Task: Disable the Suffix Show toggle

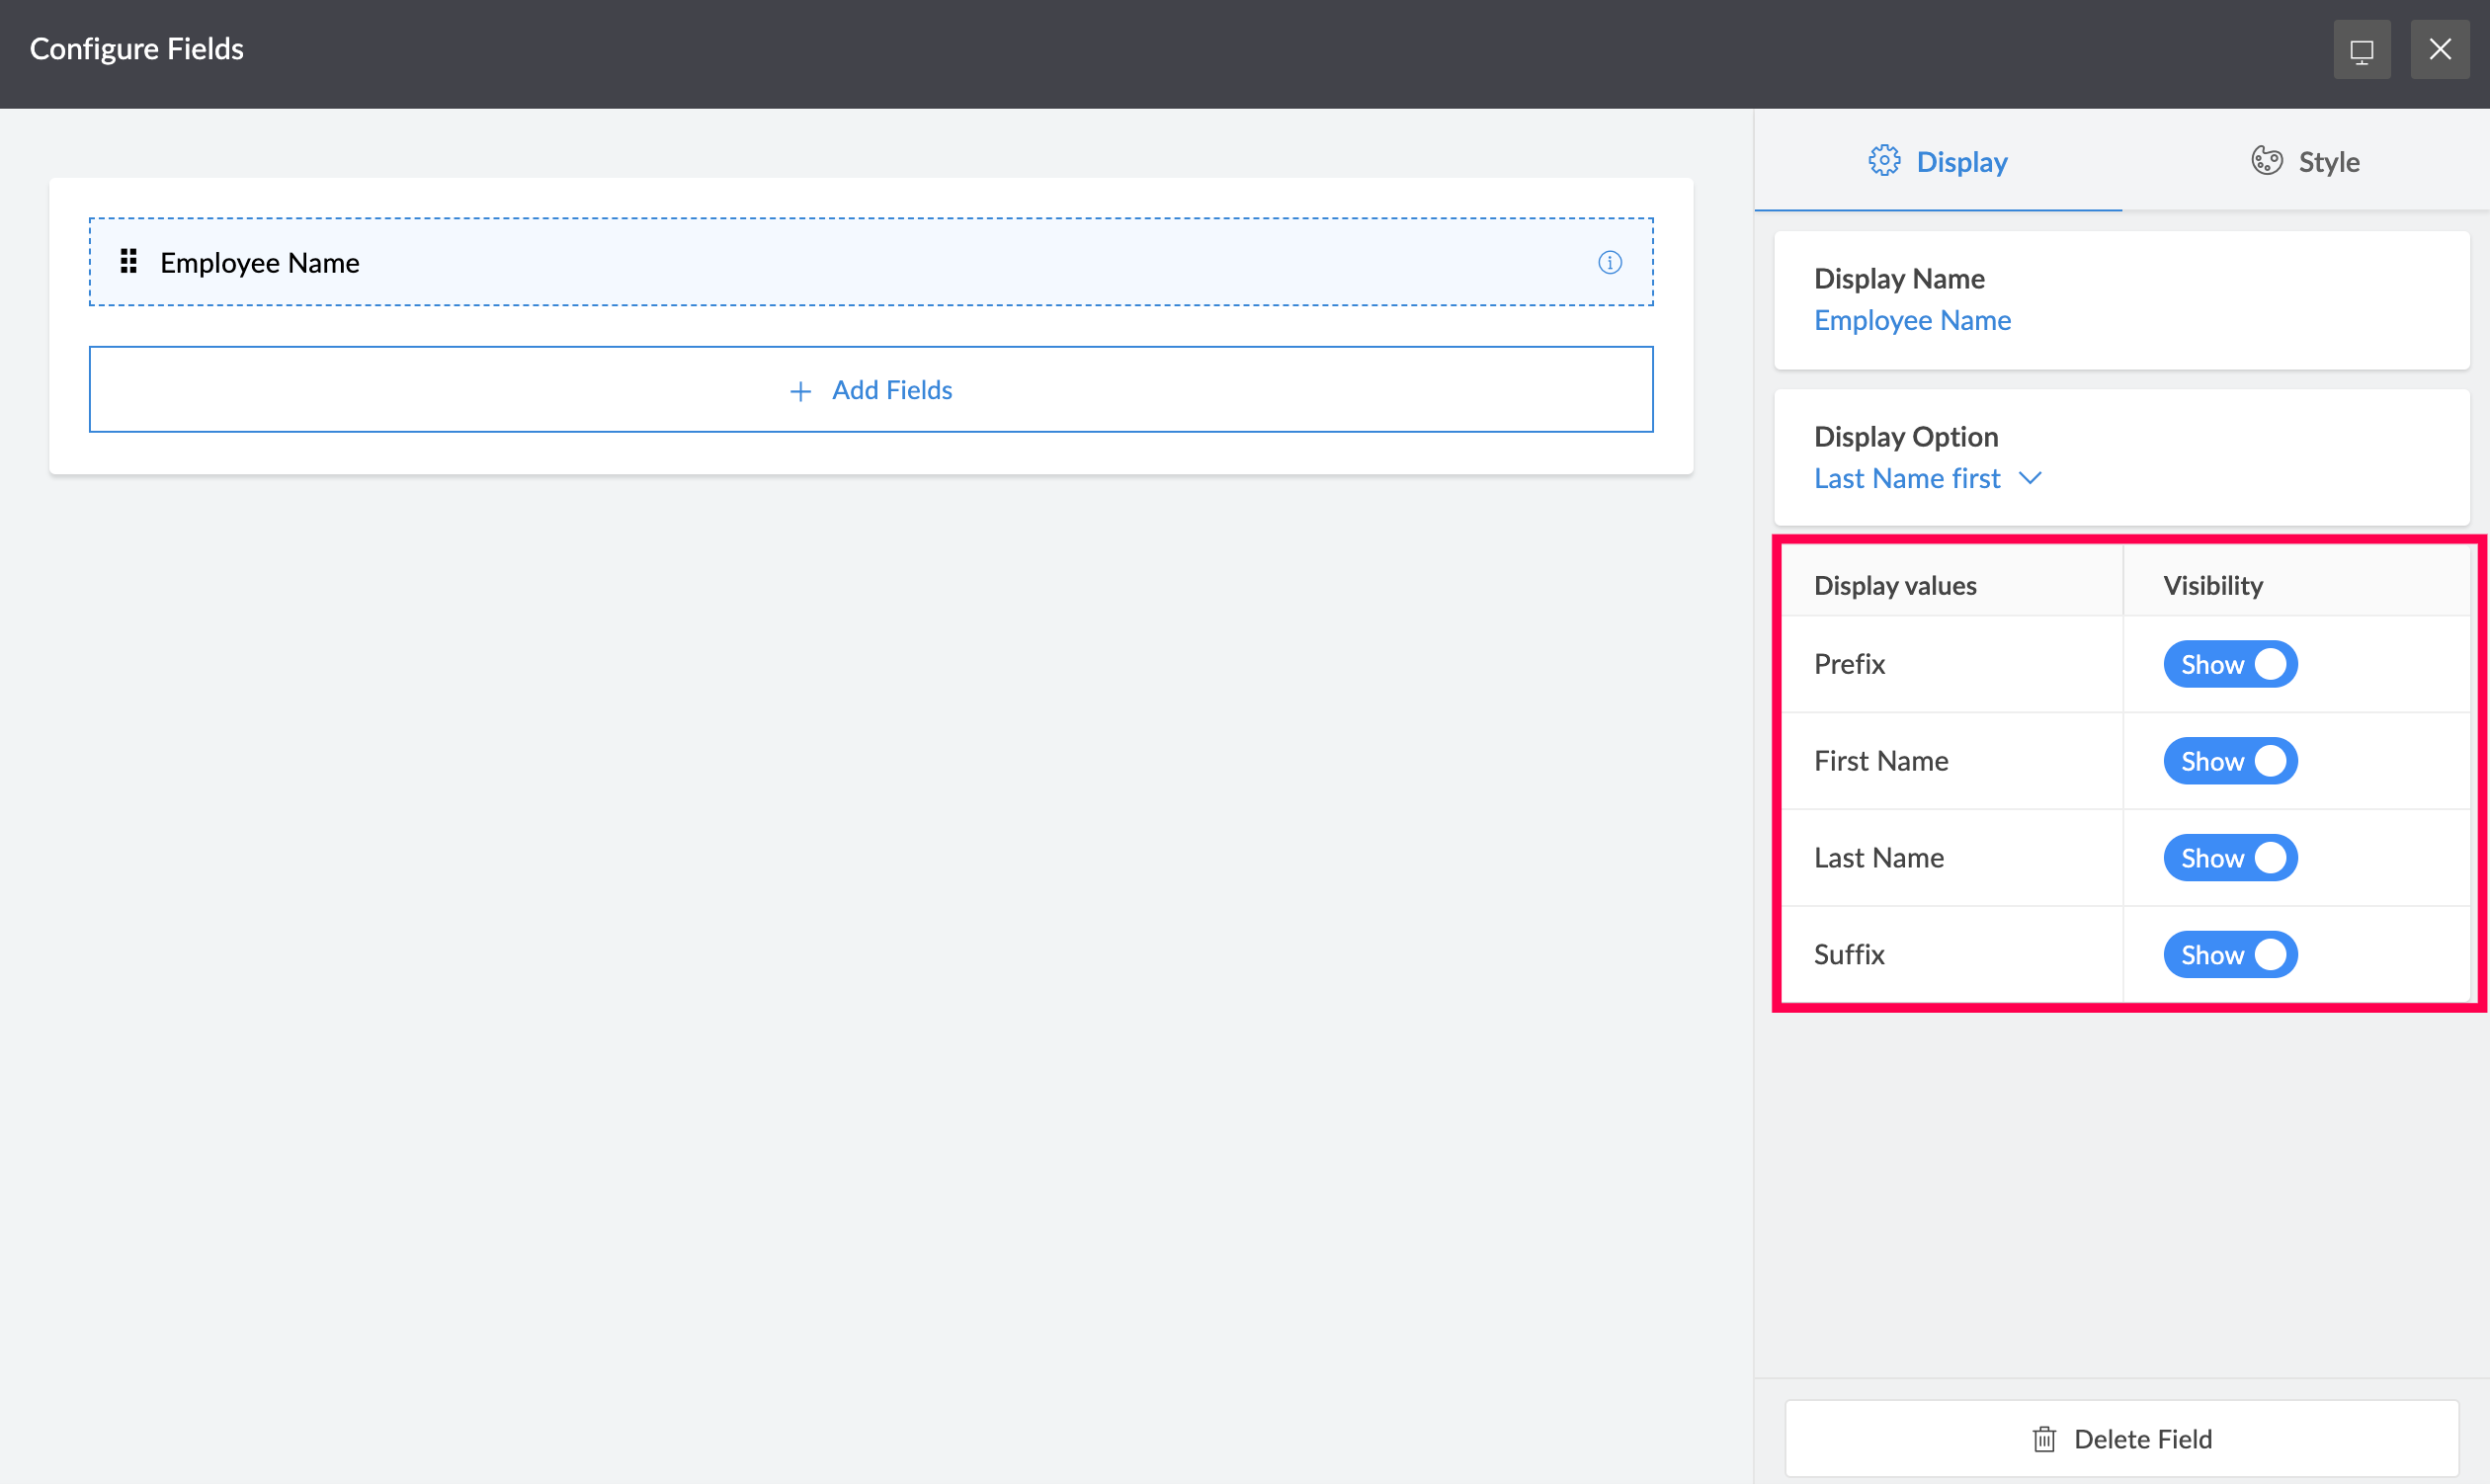Action: 2229,955
